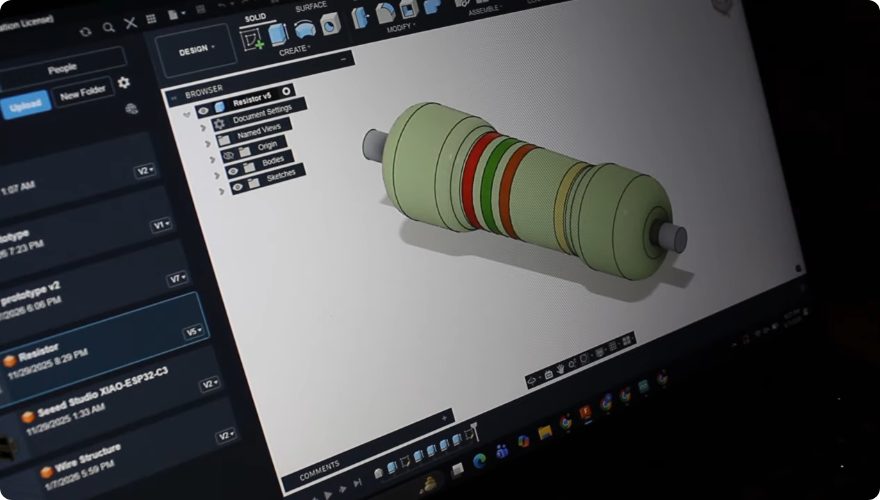Toggle visibility of Resistor v5 component
Viewport: 880px width, 500px height.
[204, 111]
